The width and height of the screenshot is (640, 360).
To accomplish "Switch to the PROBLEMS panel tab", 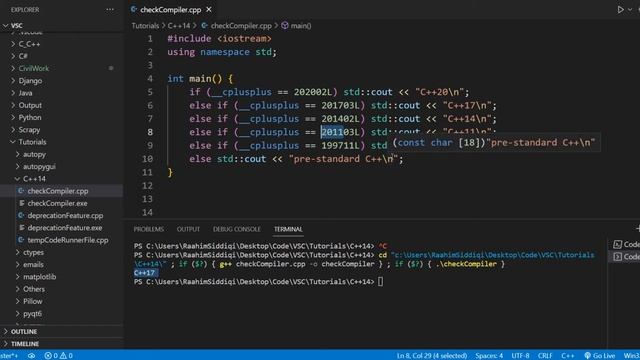I will (x=149, y=229).
